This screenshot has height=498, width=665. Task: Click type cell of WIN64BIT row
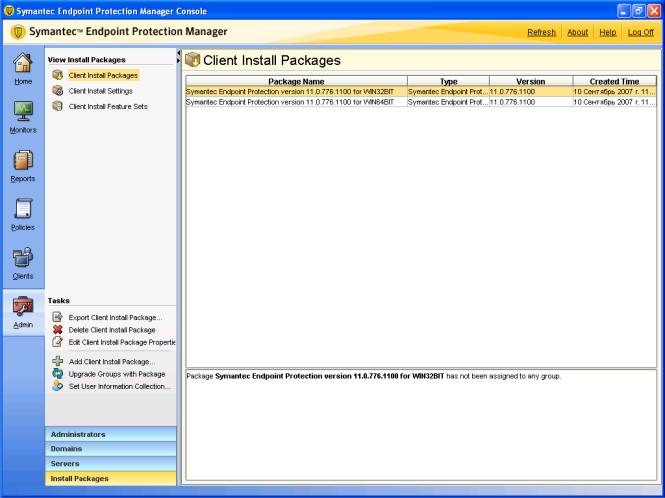[448, 102]
